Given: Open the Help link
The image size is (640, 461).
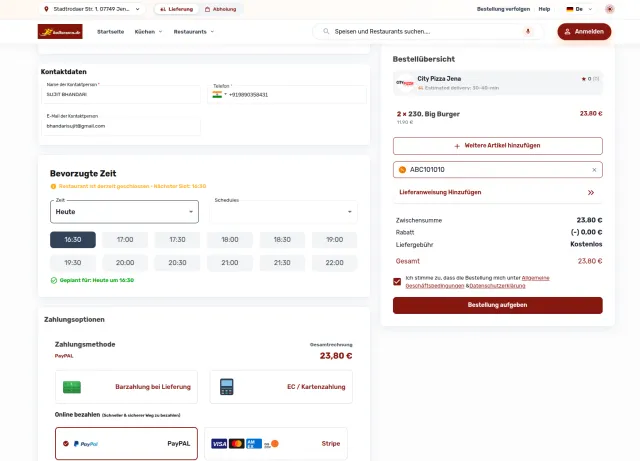Looking at the screenshot, I should point(544,9).
